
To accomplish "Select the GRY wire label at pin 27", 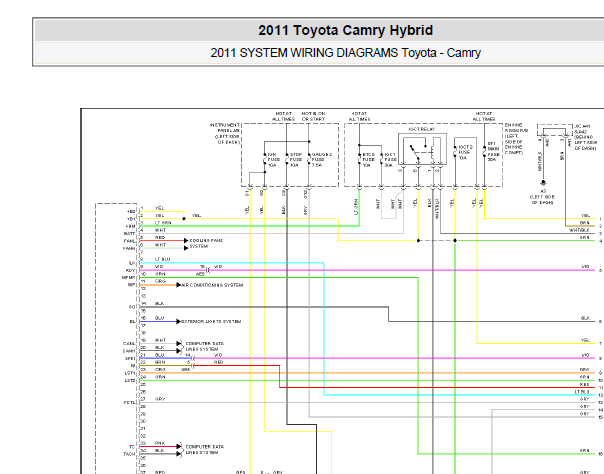I will point(160,399).
